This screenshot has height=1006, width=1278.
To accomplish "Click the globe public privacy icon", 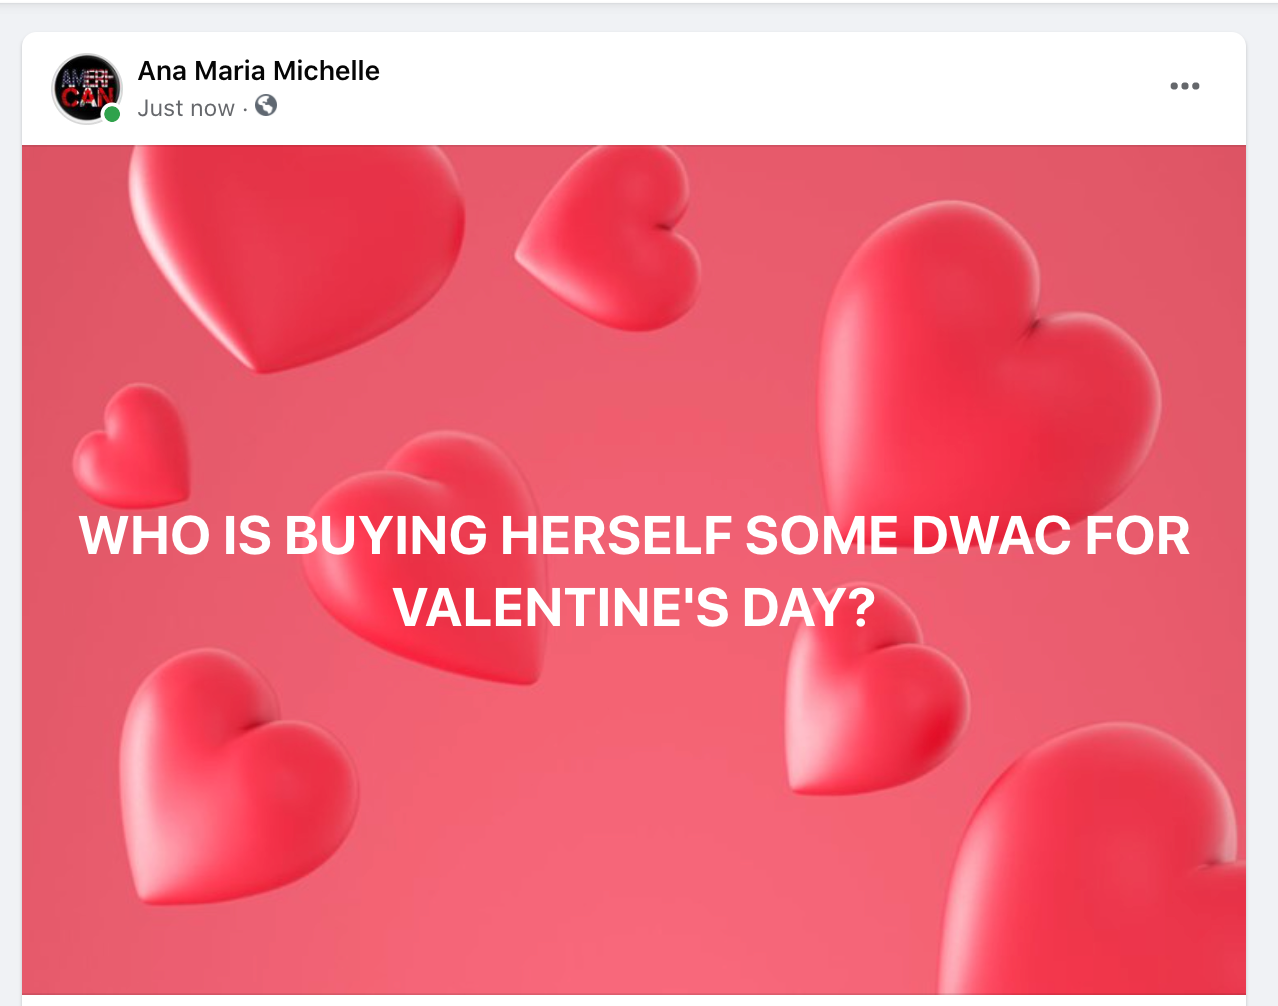I will pyautogui.click(x=266, y=106).
